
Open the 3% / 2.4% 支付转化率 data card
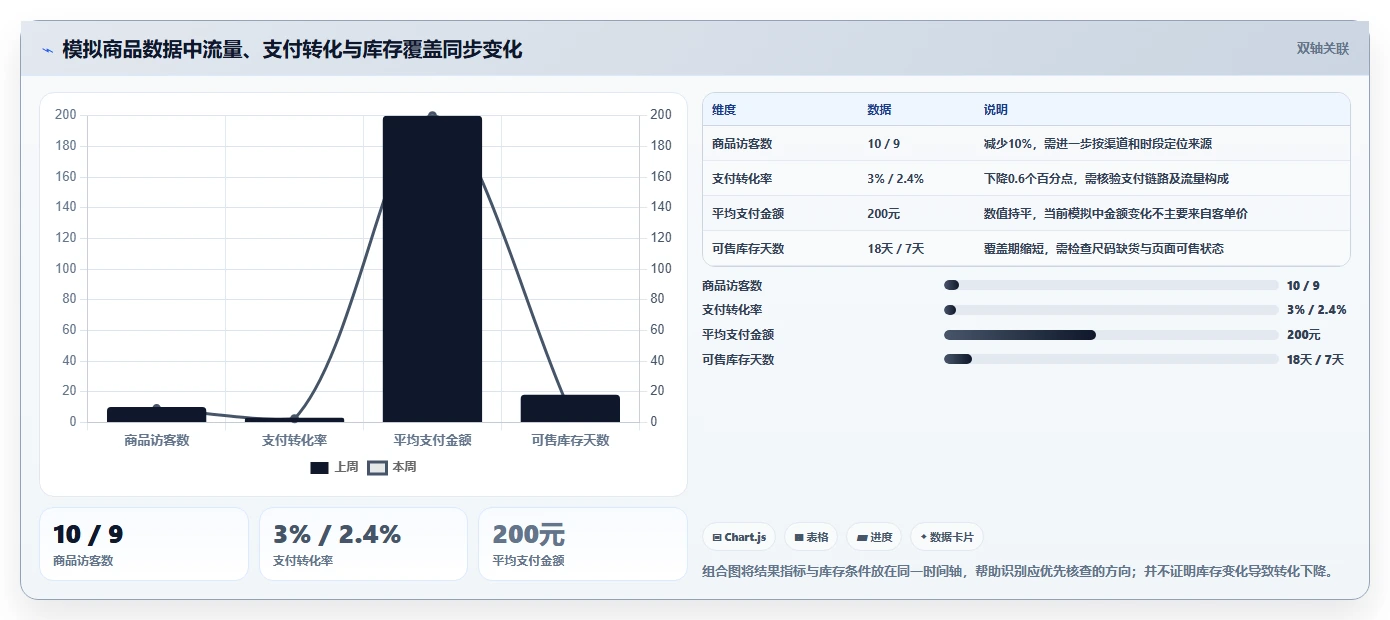point(363,544)
